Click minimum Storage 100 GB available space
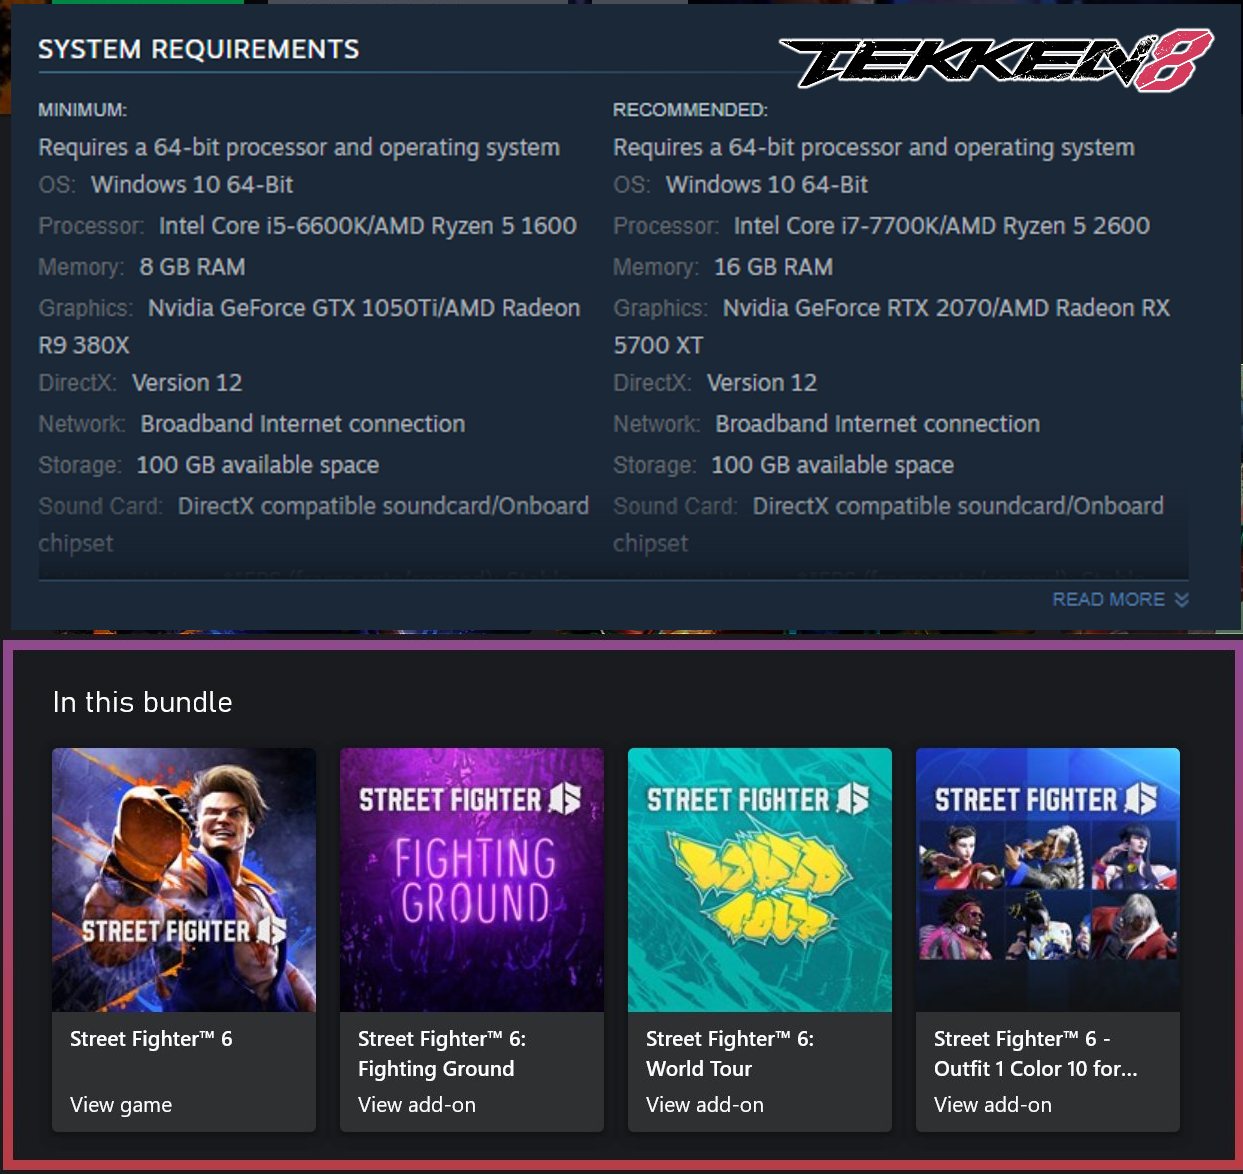Image resolution: width=1243 pixels, height=1174 pixels. [258, 465]
